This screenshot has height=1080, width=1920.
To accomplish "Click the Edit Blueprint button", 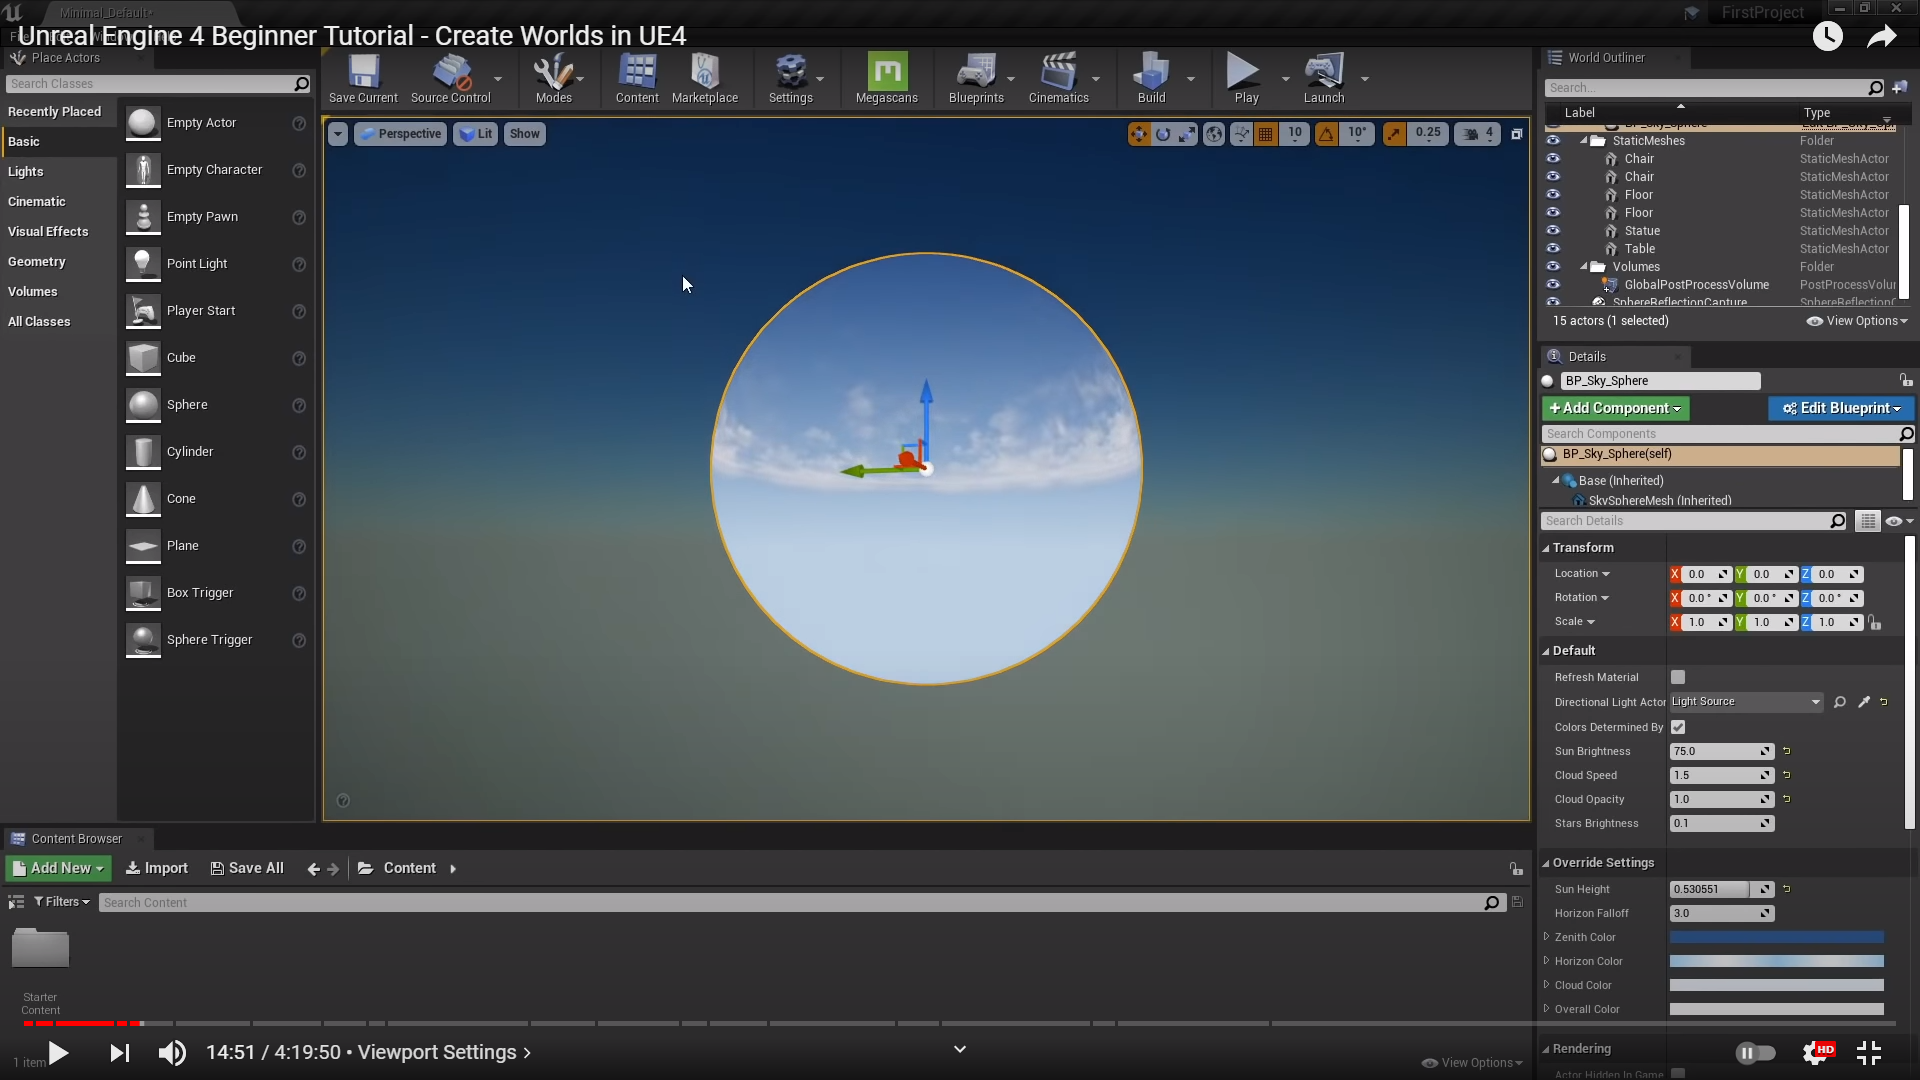I will pos(1840,408).
